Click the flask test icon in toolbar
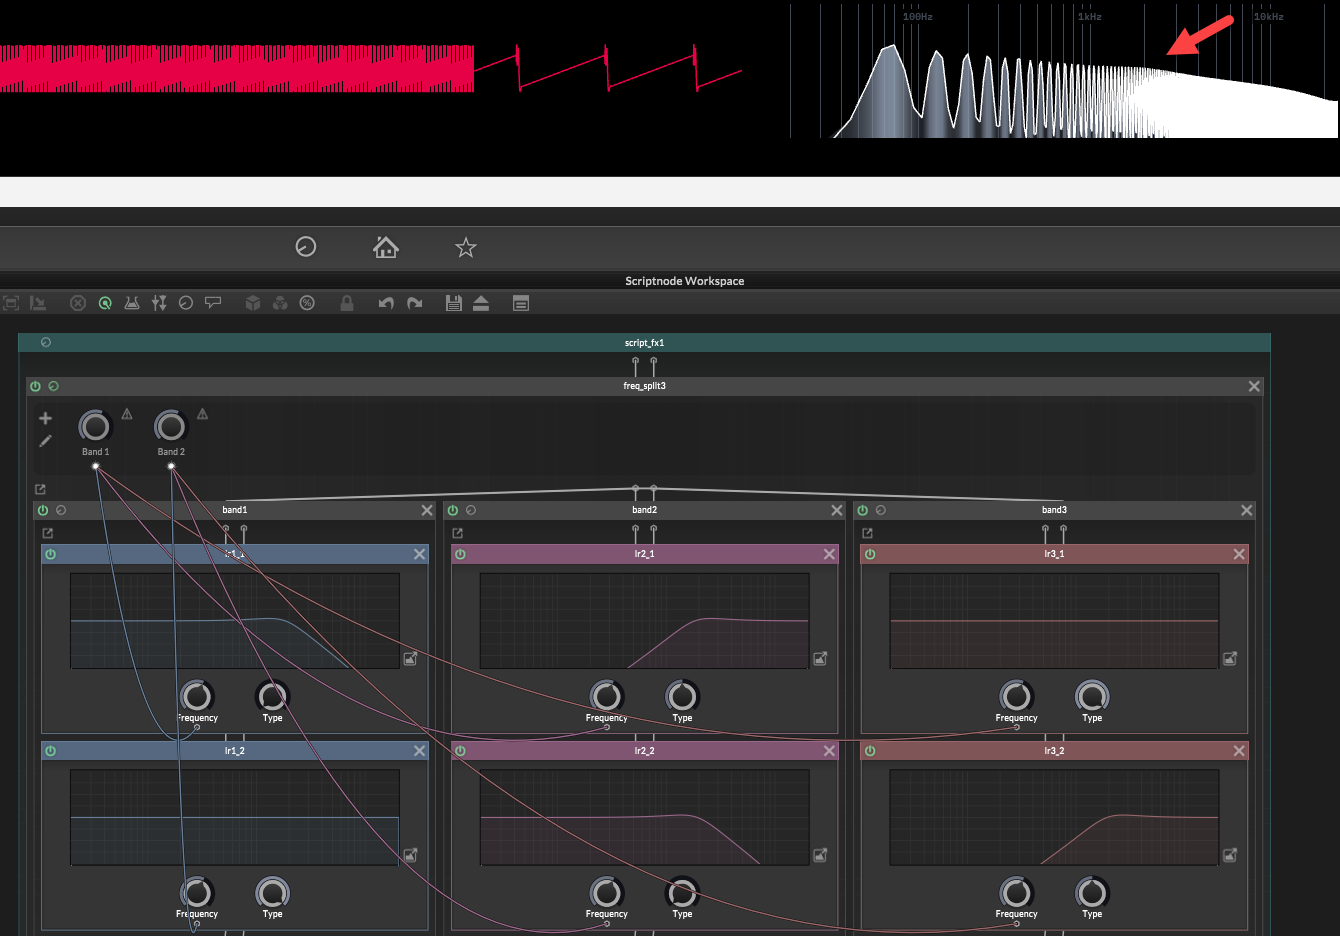 132,303
